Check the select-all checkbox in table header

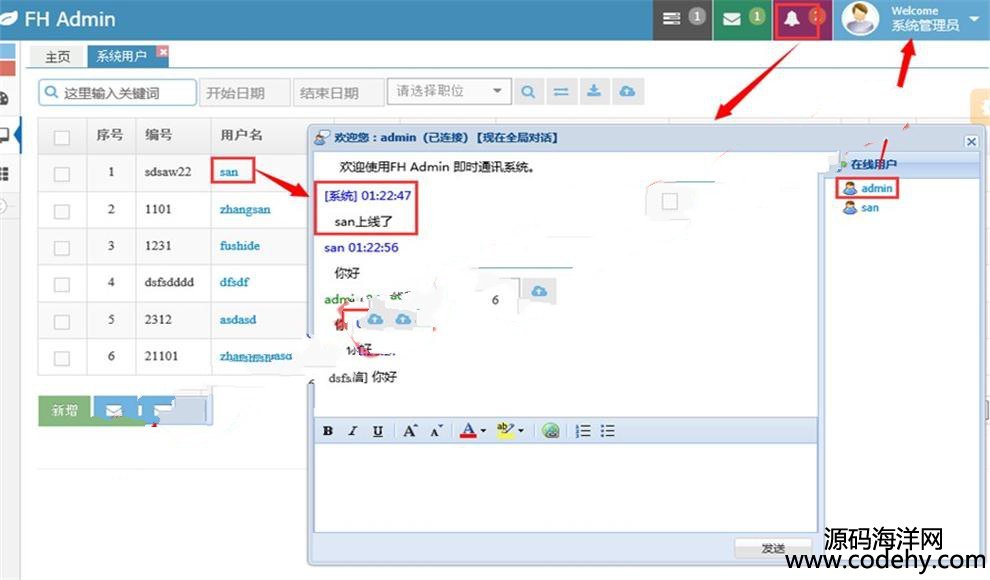[62, 137]
